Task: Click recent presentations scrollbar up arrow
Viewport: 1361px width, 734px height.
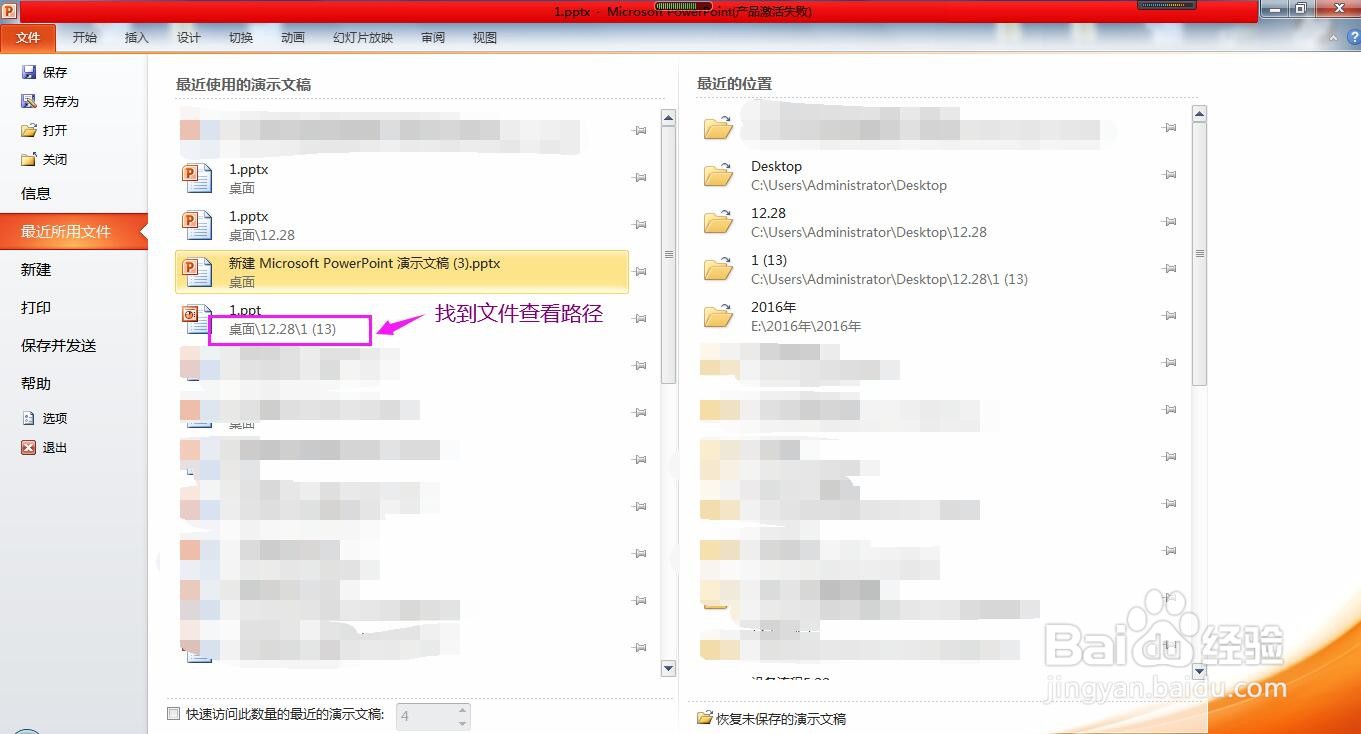Action: [x=669, y=118]
